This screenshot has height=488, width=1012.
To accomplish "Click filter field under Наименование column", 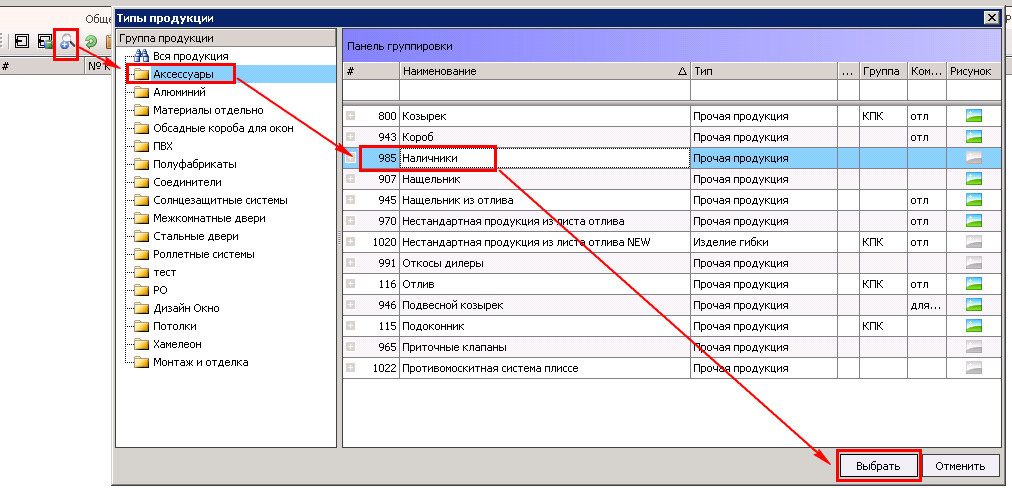I will pos(545,90).
